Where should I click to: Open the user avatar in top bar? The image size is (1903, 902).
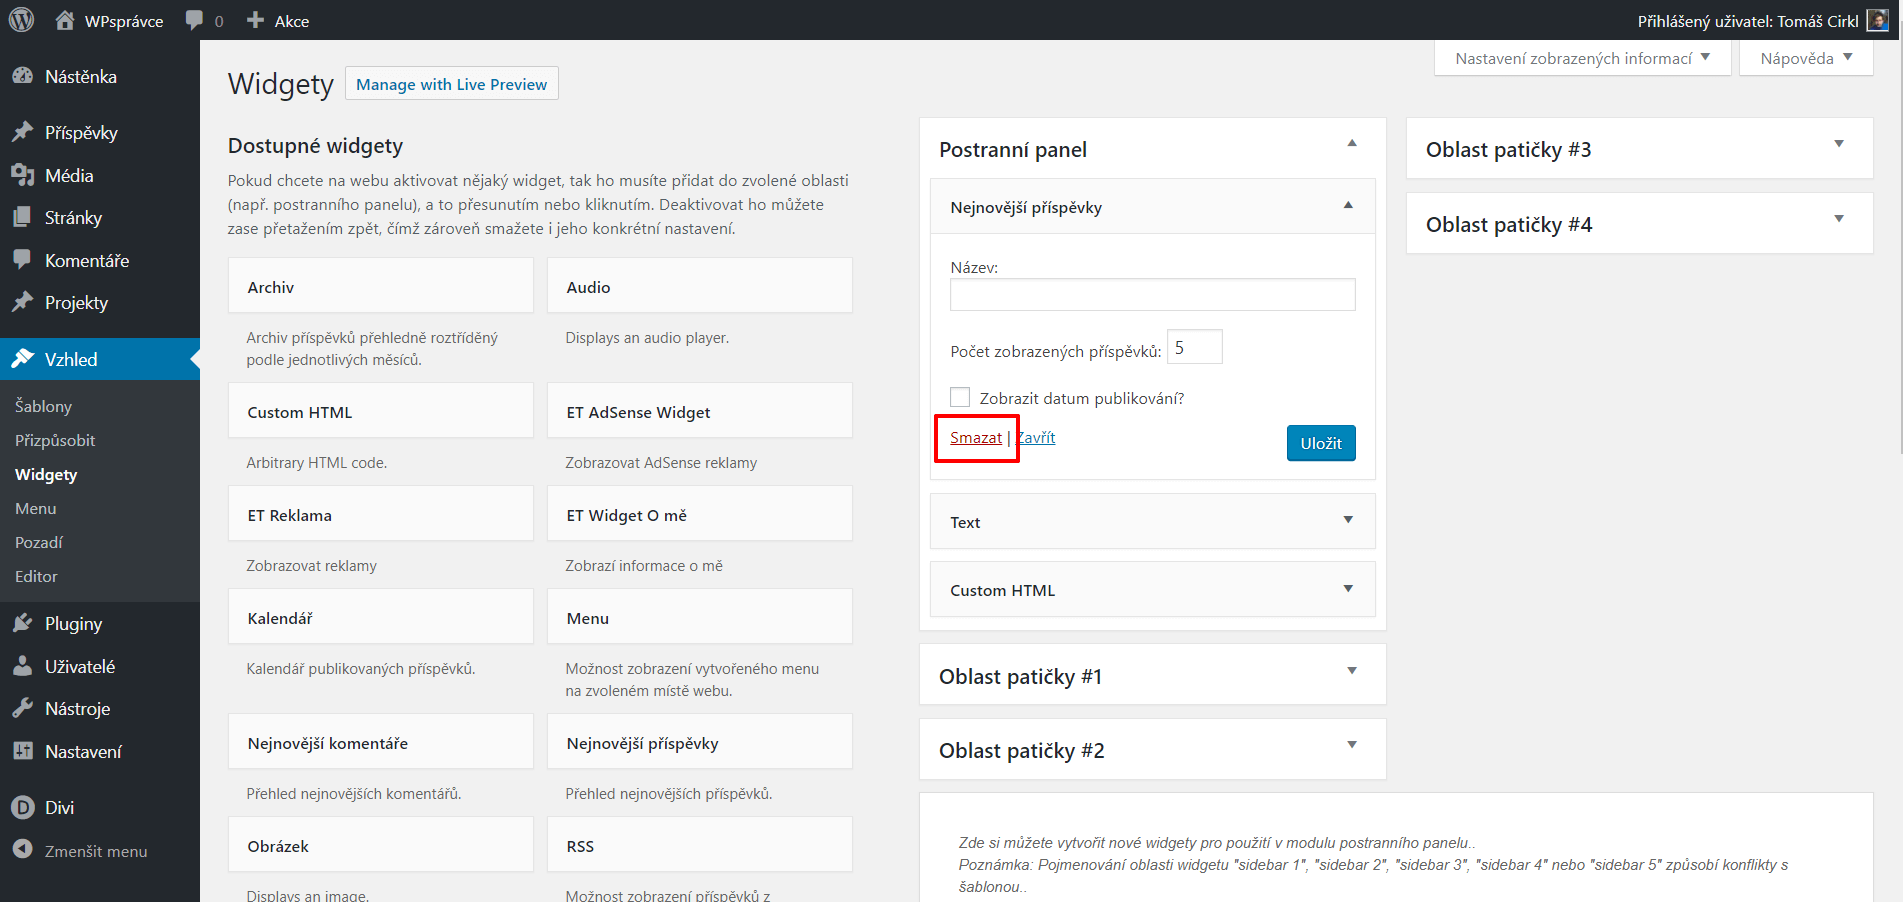(x=1878, y=20)
